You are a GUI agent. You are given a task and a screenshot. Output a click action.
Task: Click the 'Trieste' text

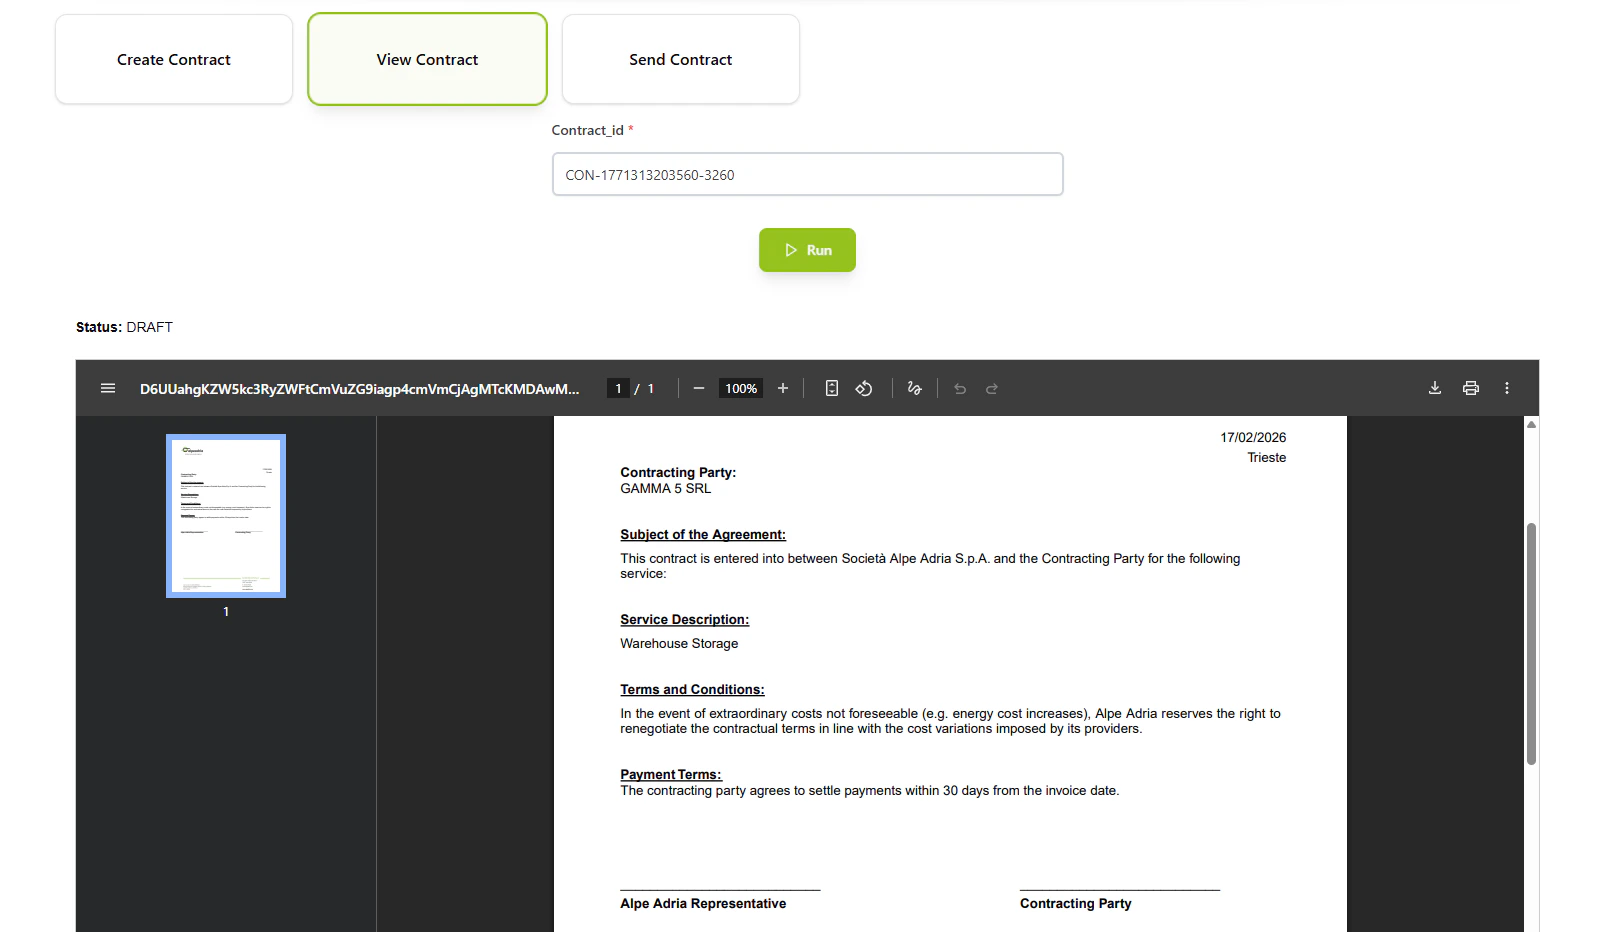1266,457
